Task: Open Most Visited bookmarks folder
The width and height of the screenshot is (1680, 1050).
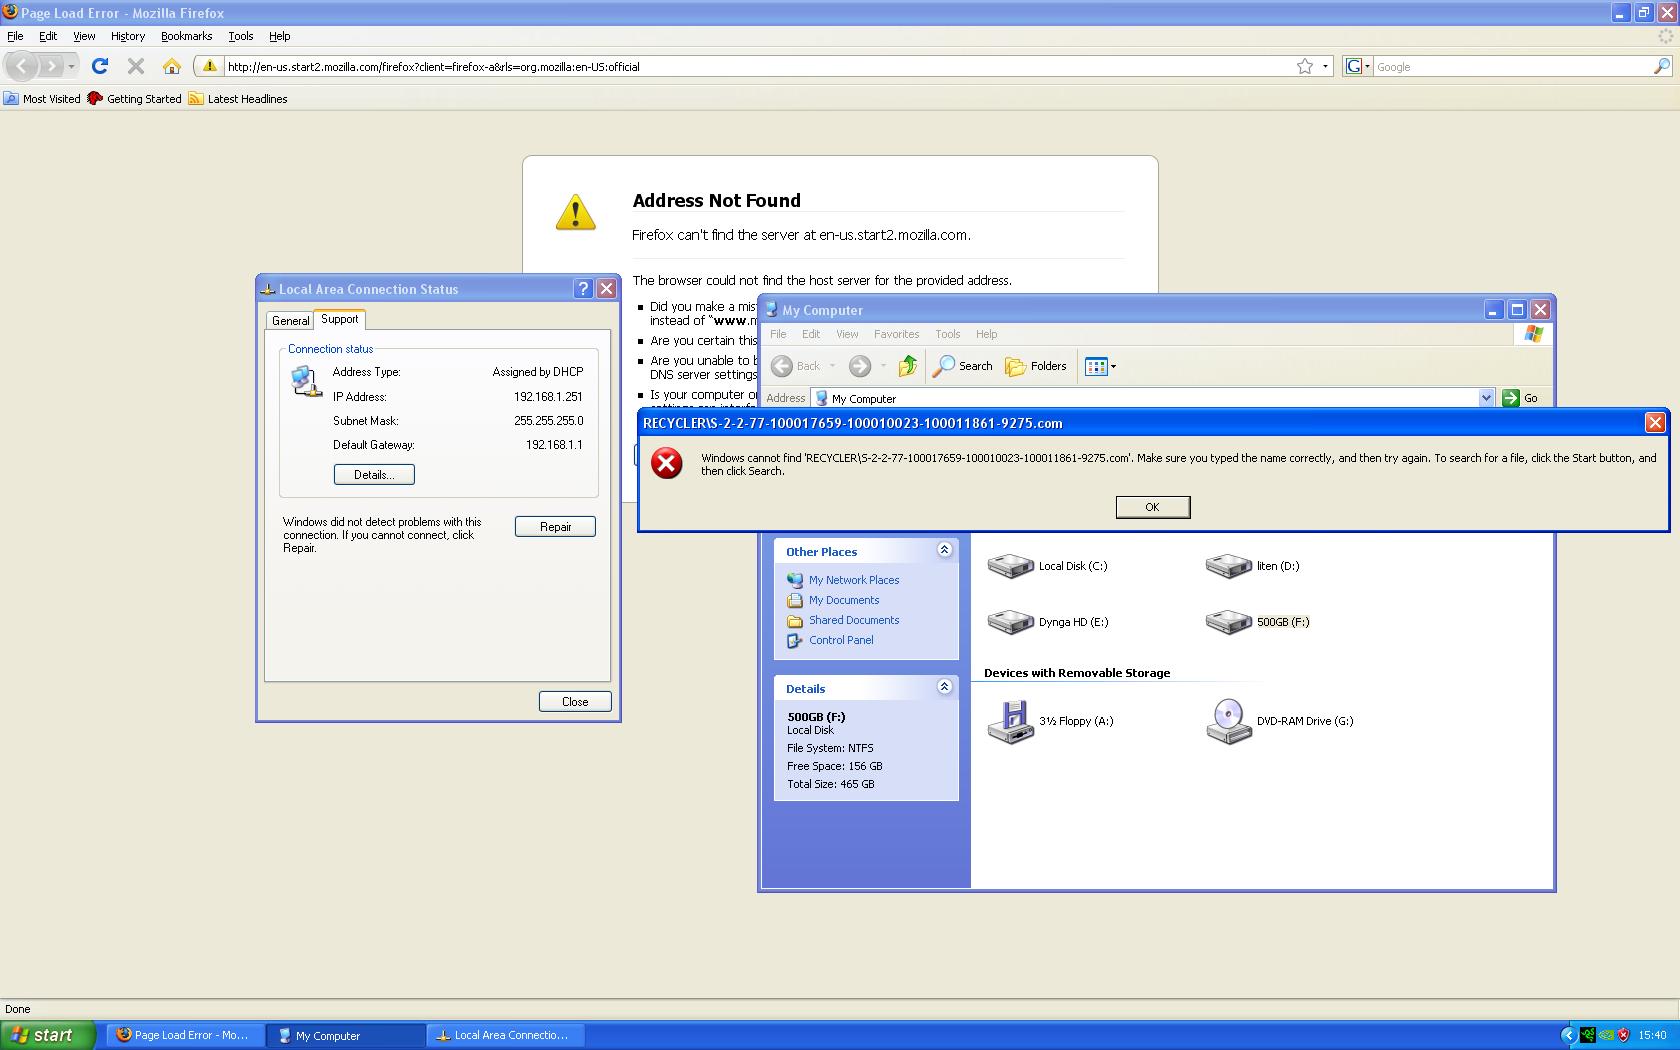Action: pyautogui.click(x=42, y=99)
